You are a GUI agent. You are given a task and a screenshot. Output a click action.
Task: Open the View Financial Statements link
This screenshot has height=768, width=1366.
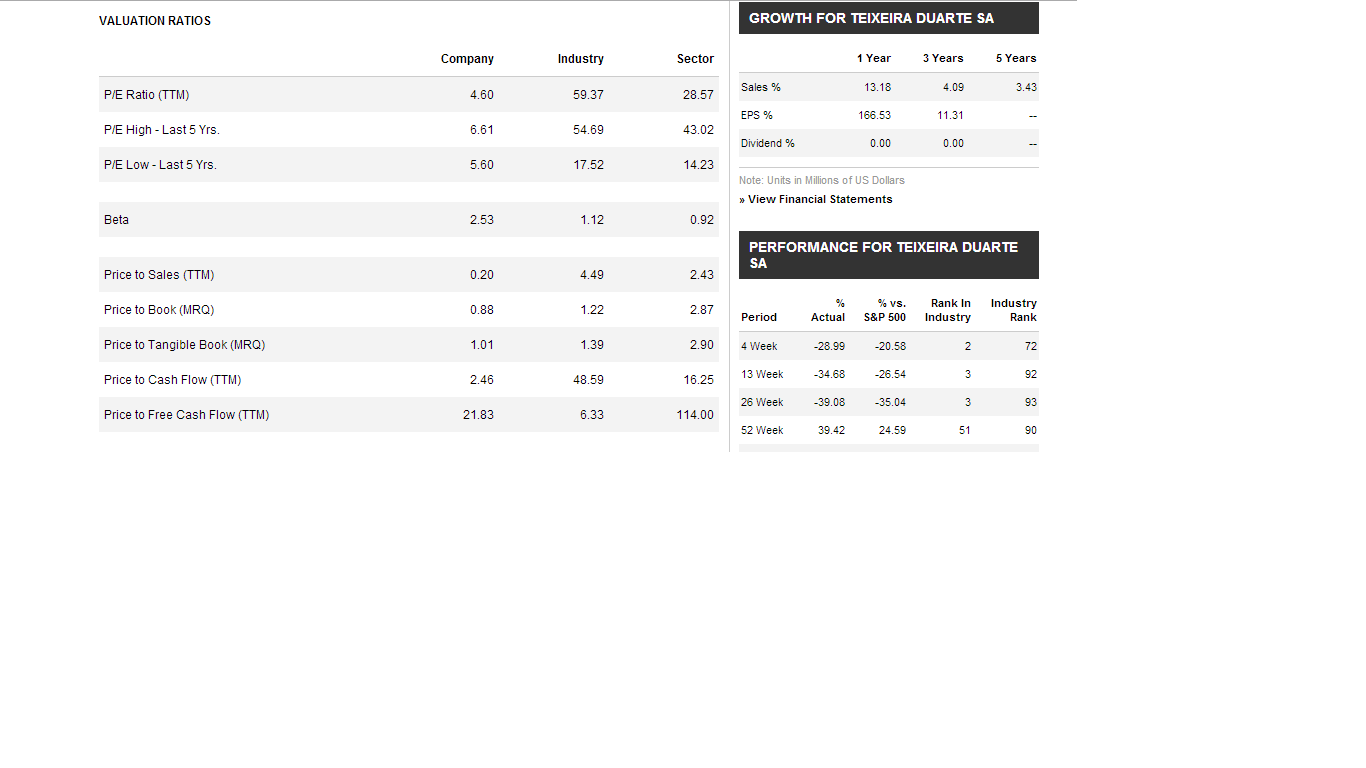coord(820,199)
